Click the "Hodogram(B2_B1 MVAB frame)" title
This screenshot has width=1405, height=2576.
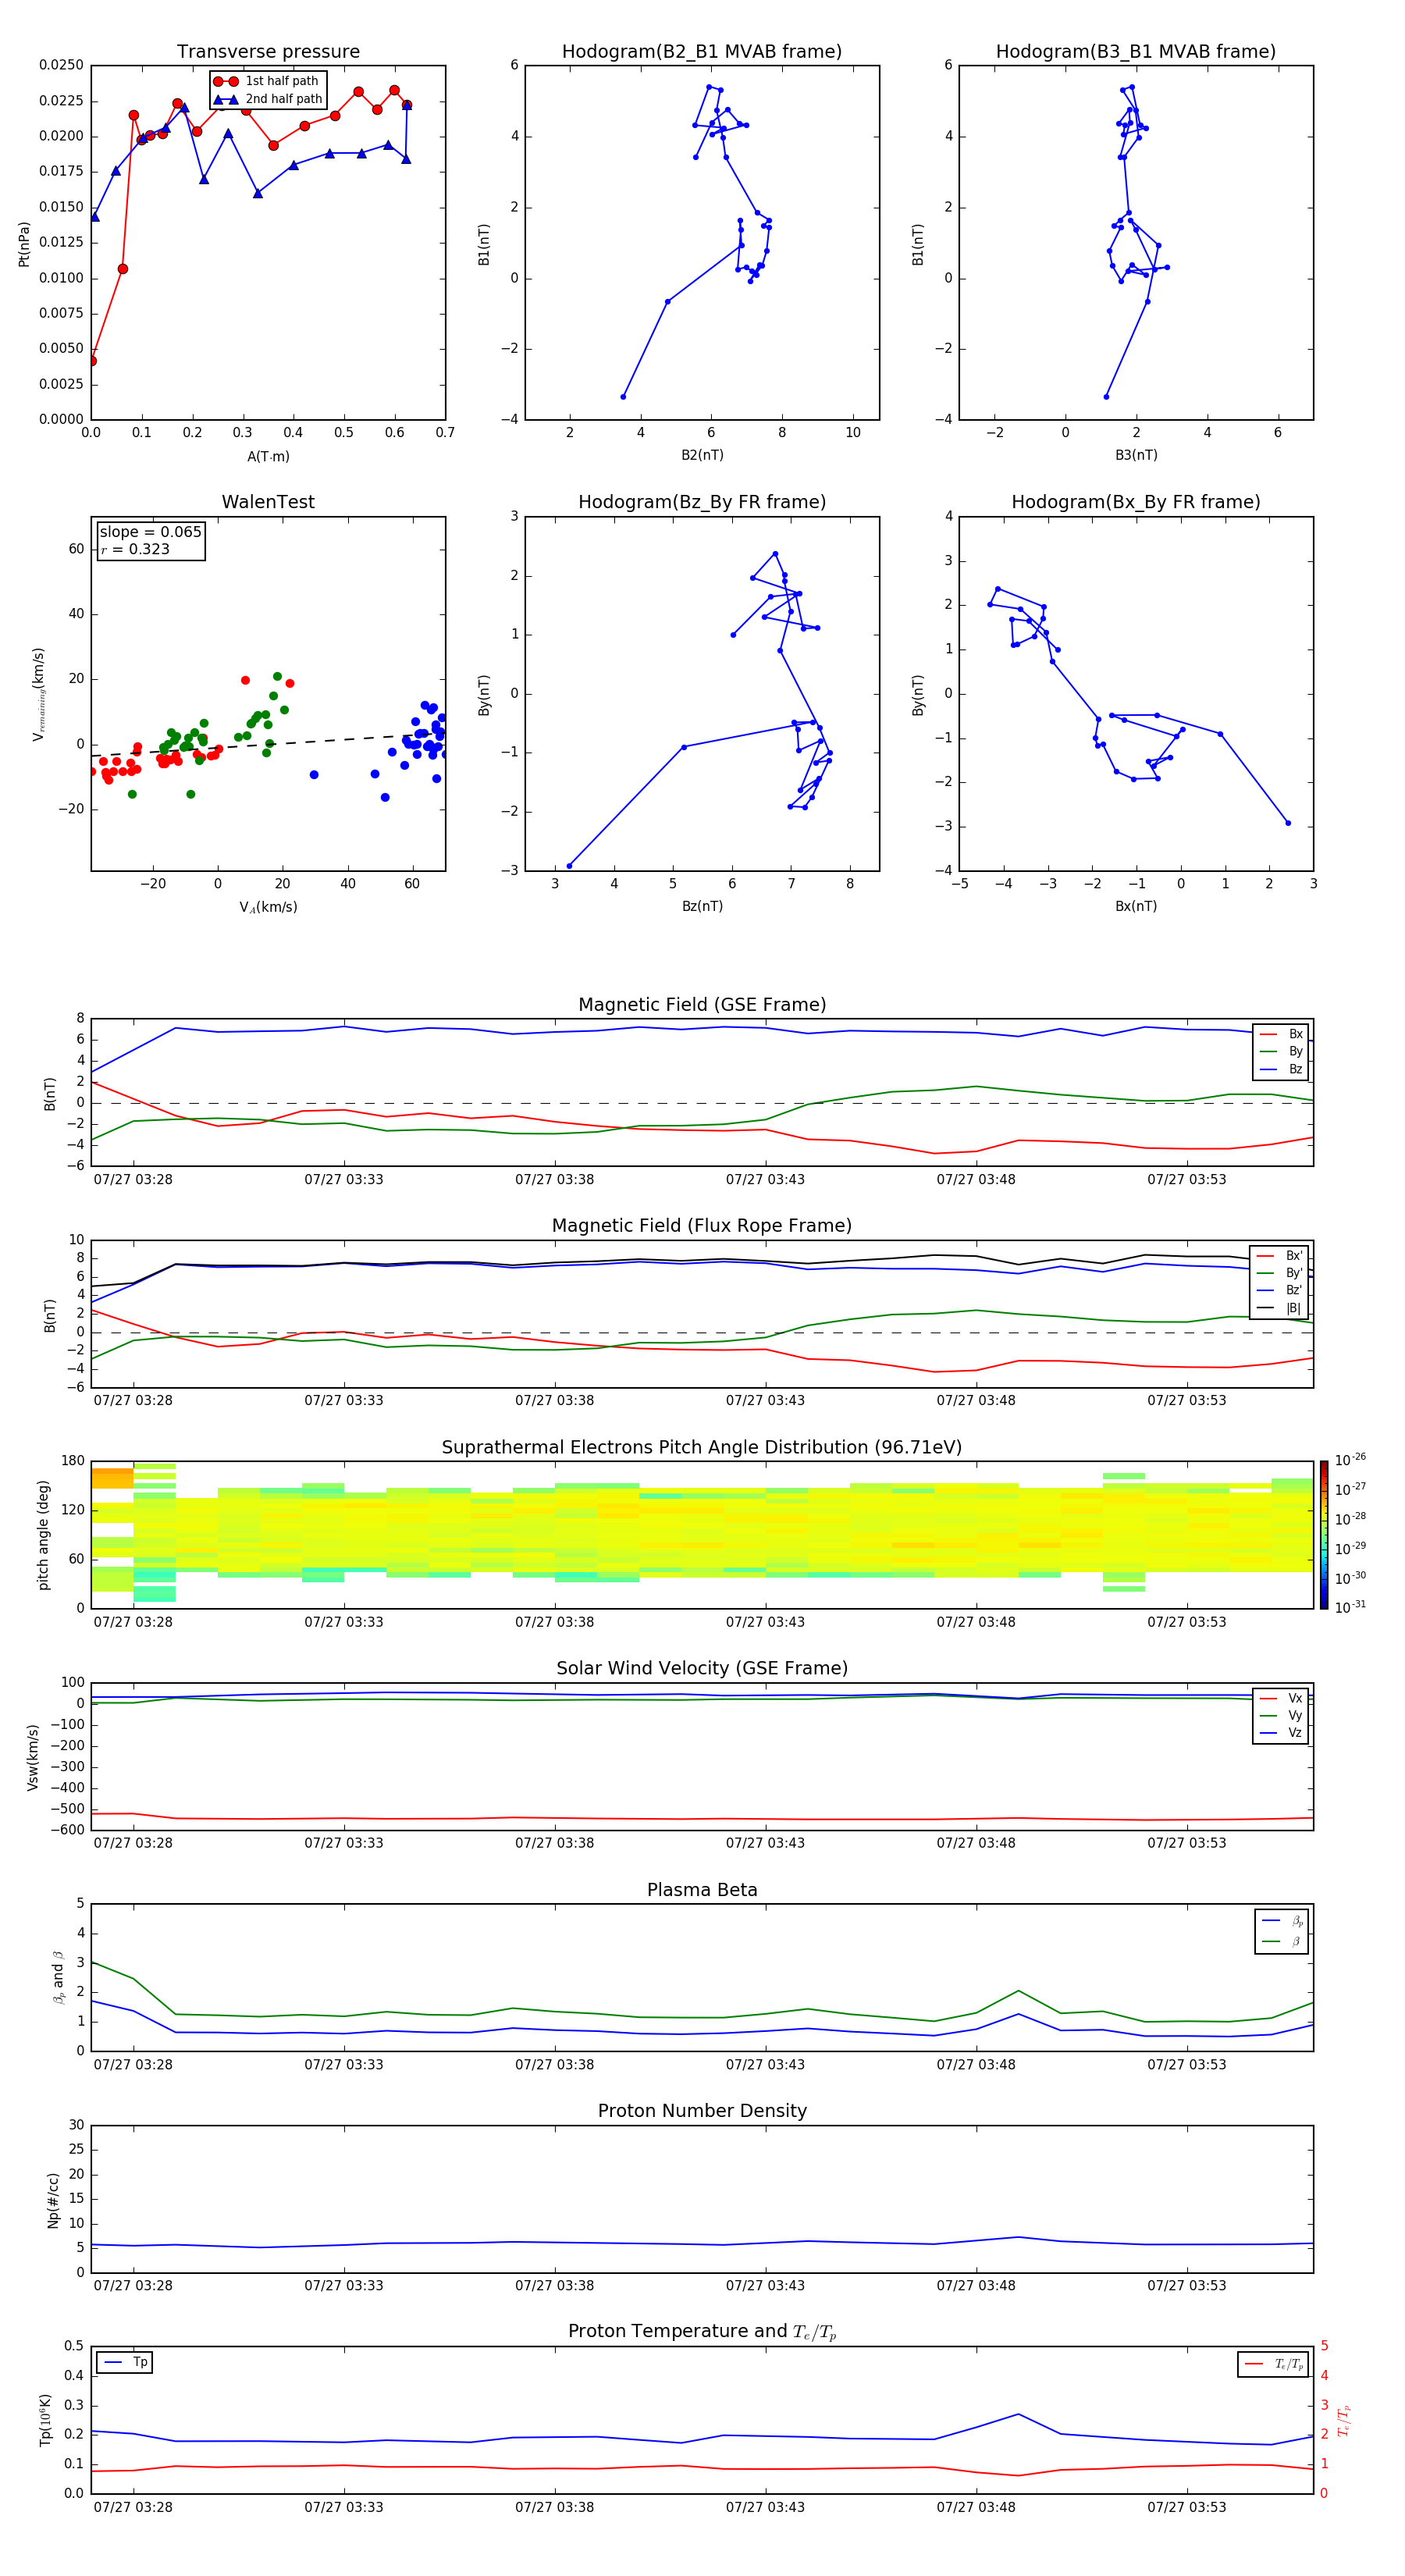[702, 52]
